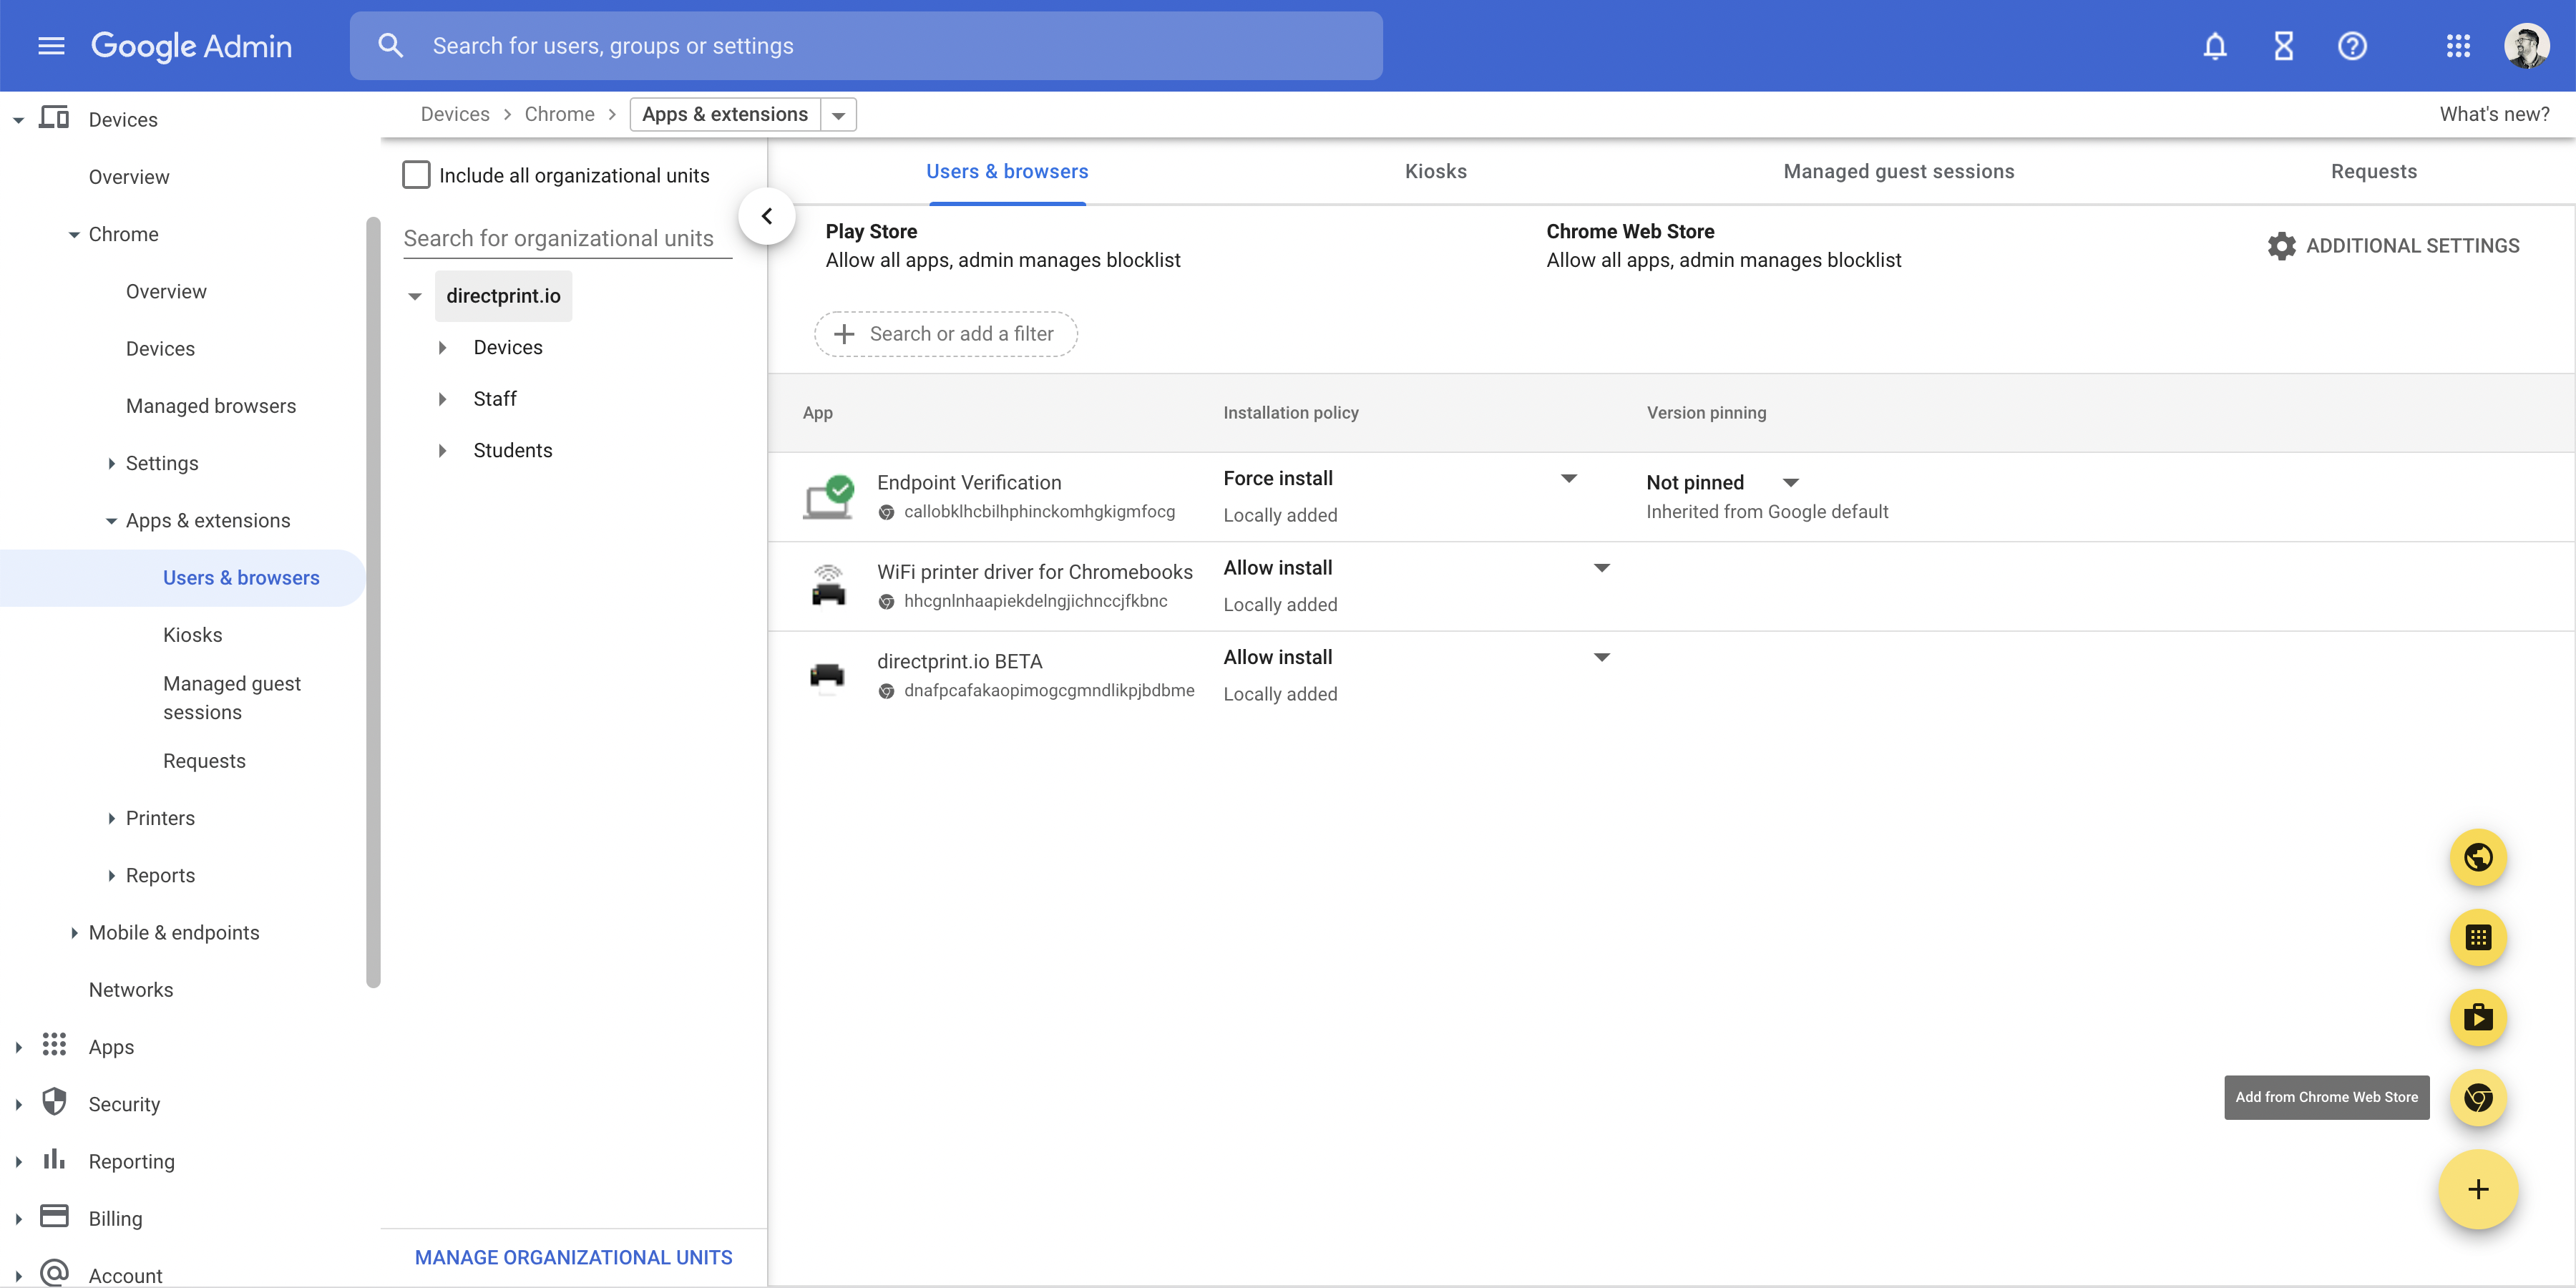The width and height of the screenshot is (2576, 1288).
Task: Select the Users & browsers tab
Action: click(1007, 172)
